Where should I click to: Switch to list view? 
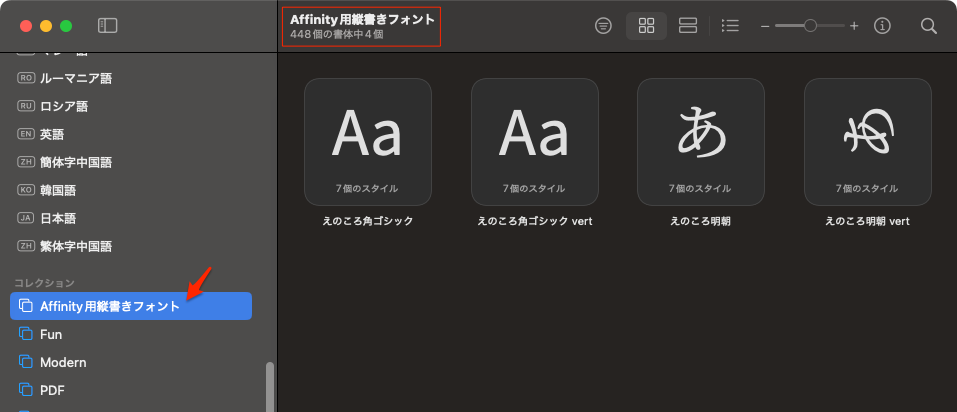[x=730, y=26]
